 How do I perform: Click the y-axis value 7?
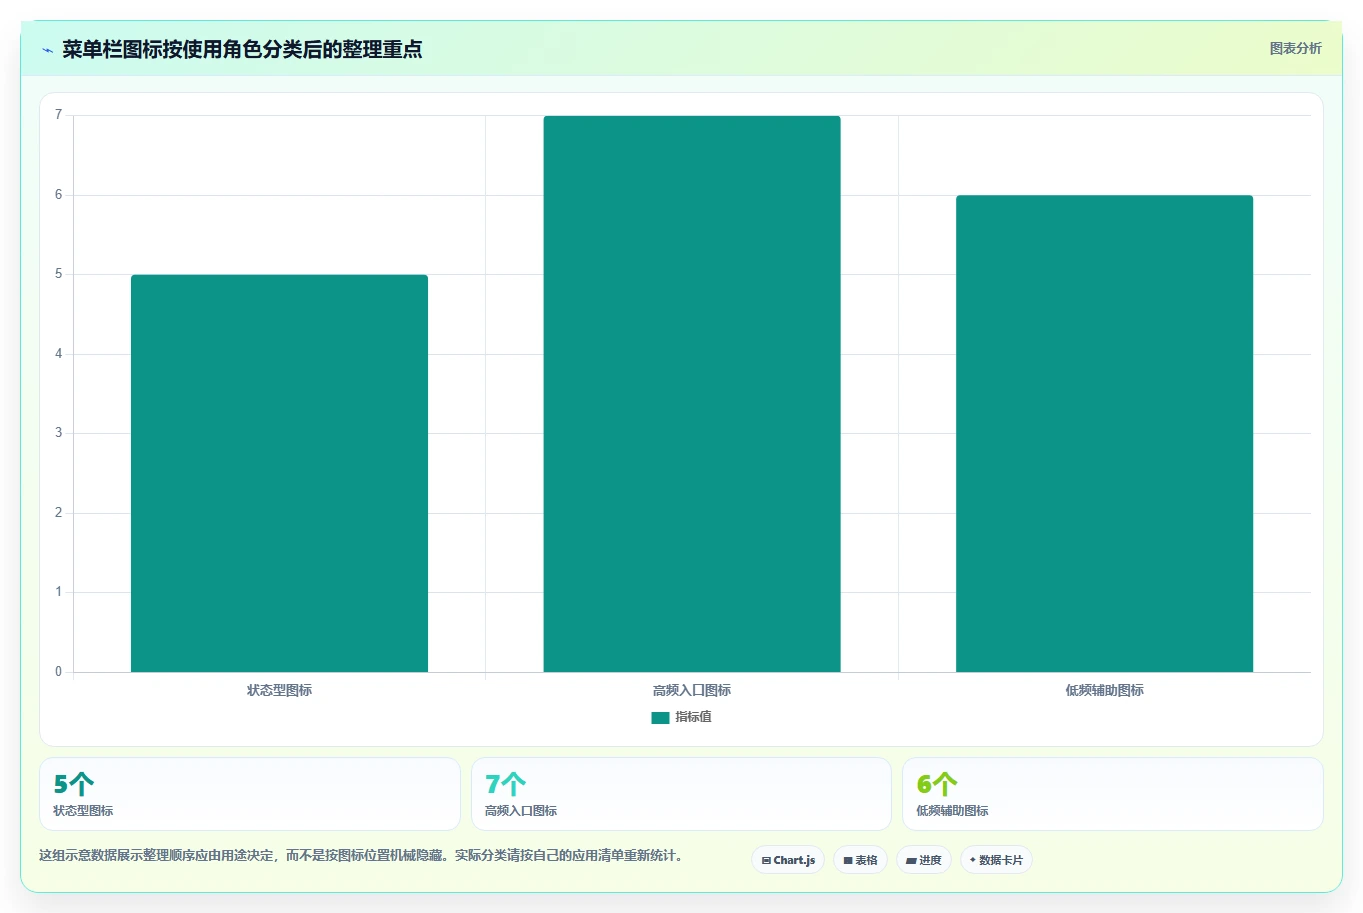click(x=59, y=115)
